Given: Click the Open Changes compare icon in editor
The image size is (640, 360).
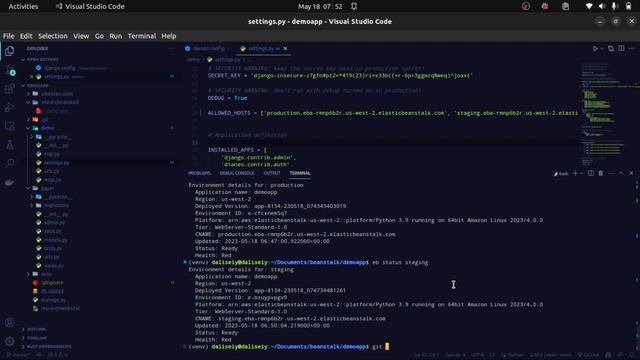Looking at the screenshot, I should pyautogui.click(x=611, y=49).
